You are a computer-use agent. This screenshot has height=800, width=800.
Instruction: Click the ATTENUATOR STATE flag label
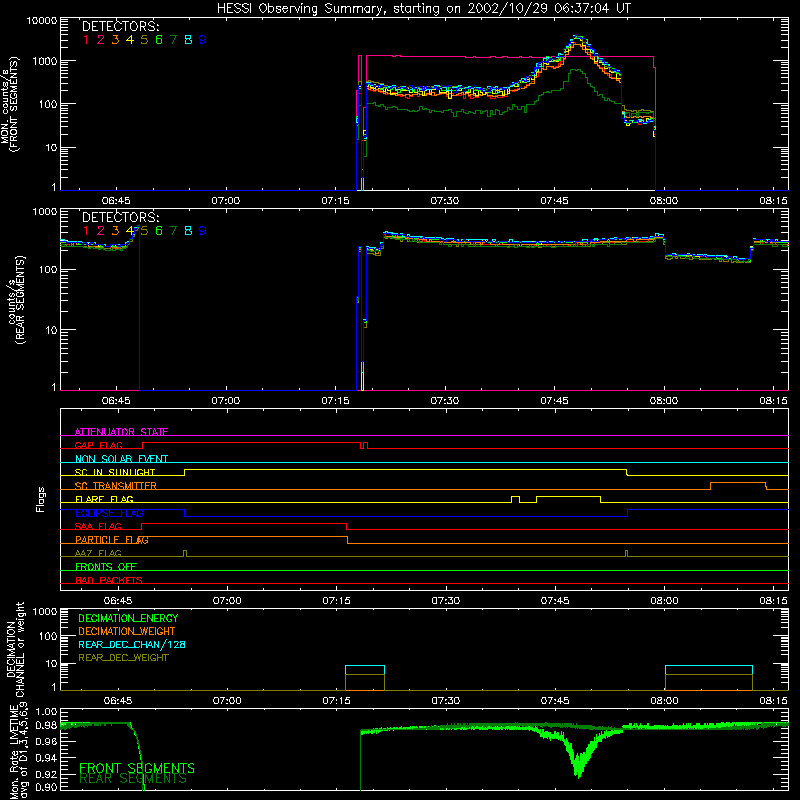coord(121,432)
